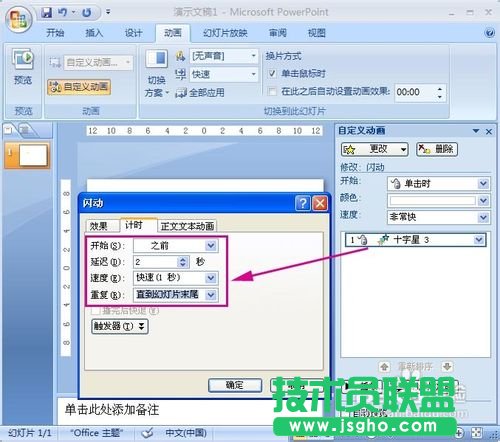The height and width of the screenshot is (442, 500).
Task: Click Custom Animation (自定义动画) ribbon button
Action: click(79, 87)
